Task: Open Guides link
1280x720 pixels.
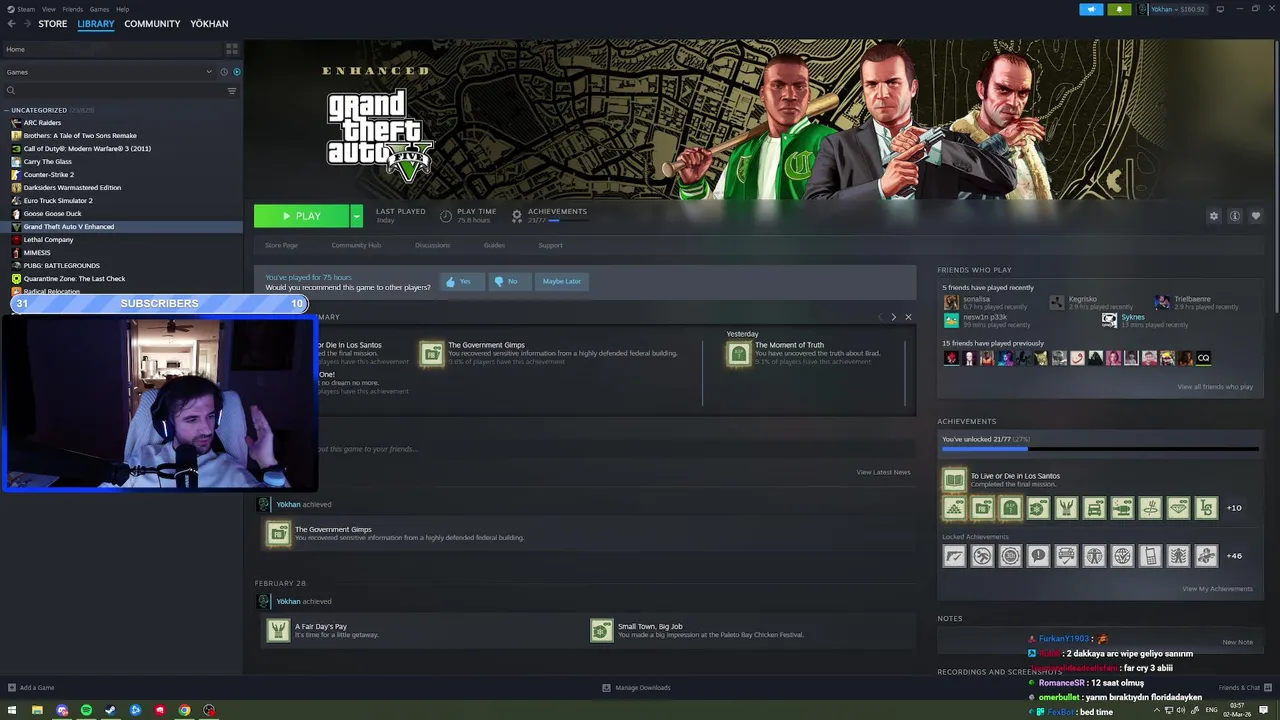Action: [494, 245]
